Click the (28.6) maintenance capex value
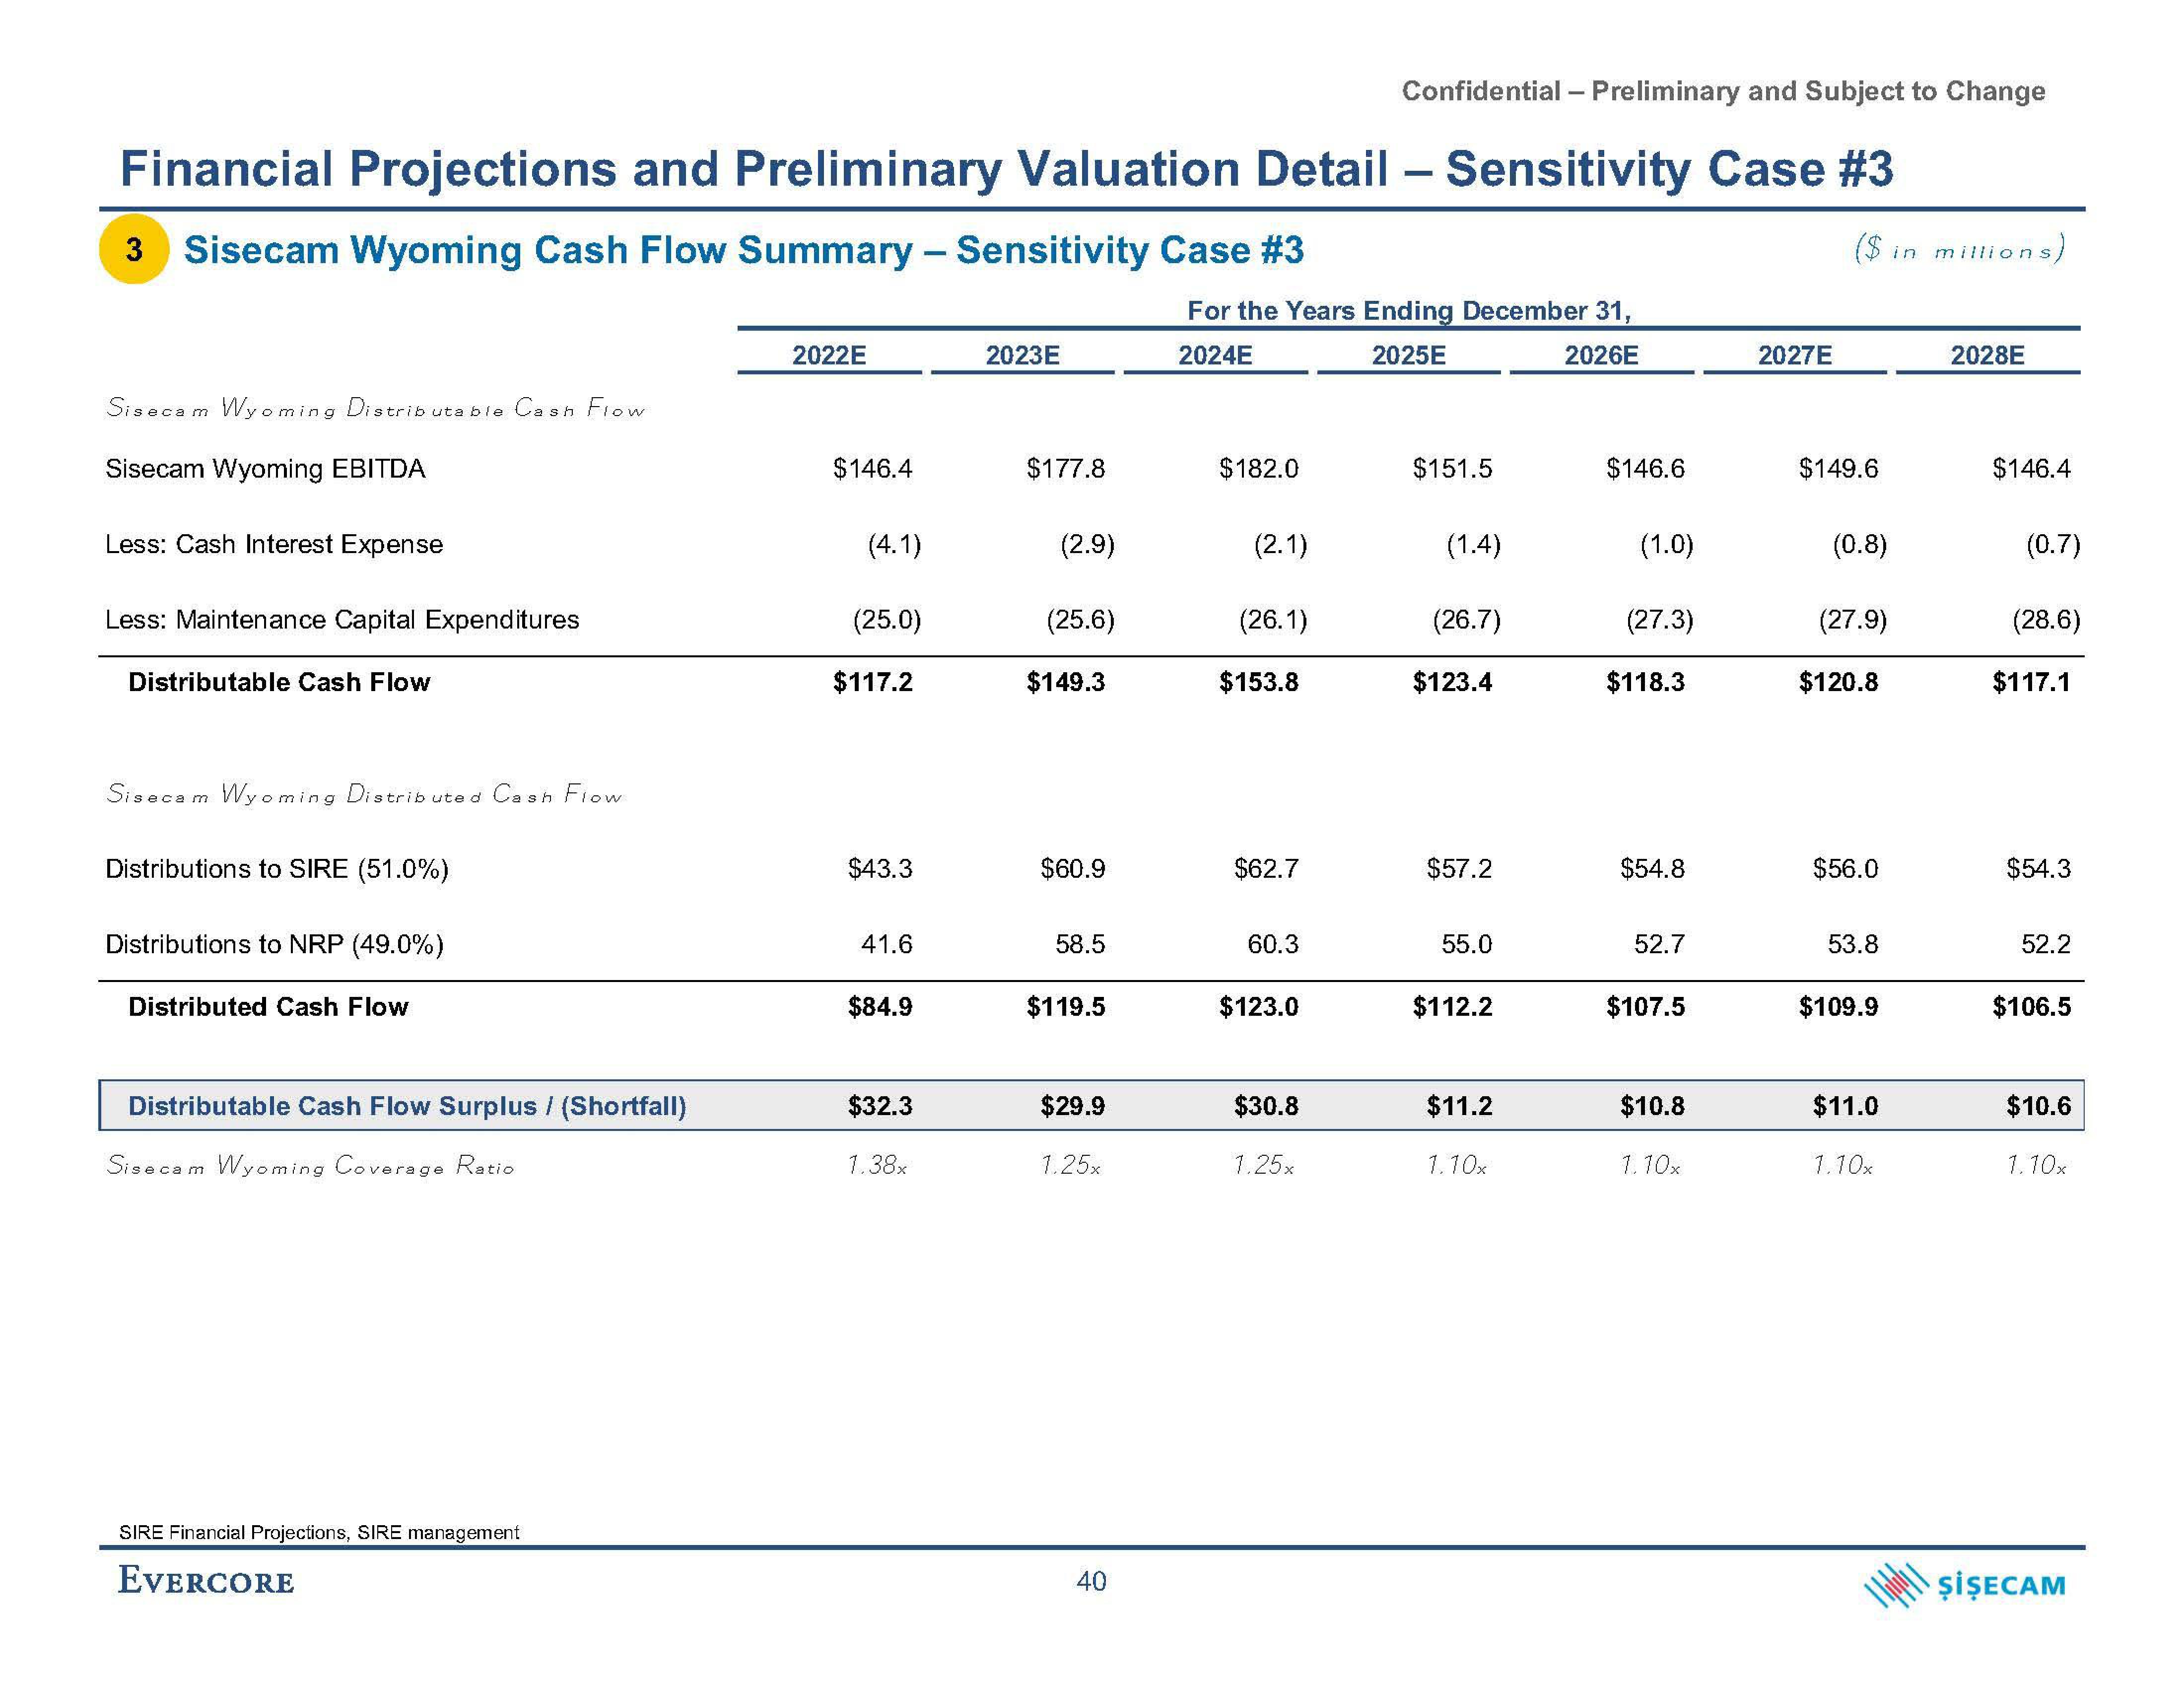The height and width of the screenshot is (1688, 2184). tap(2046, 620)
